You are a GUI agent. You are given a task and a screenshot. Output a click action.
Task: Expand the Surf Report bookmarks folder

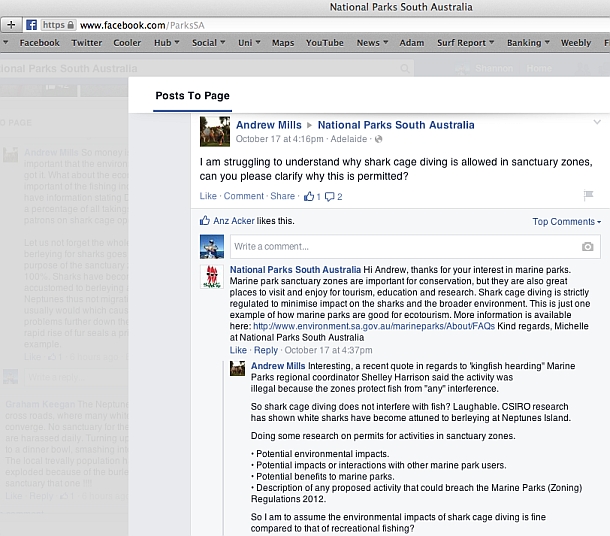point(465,43)
